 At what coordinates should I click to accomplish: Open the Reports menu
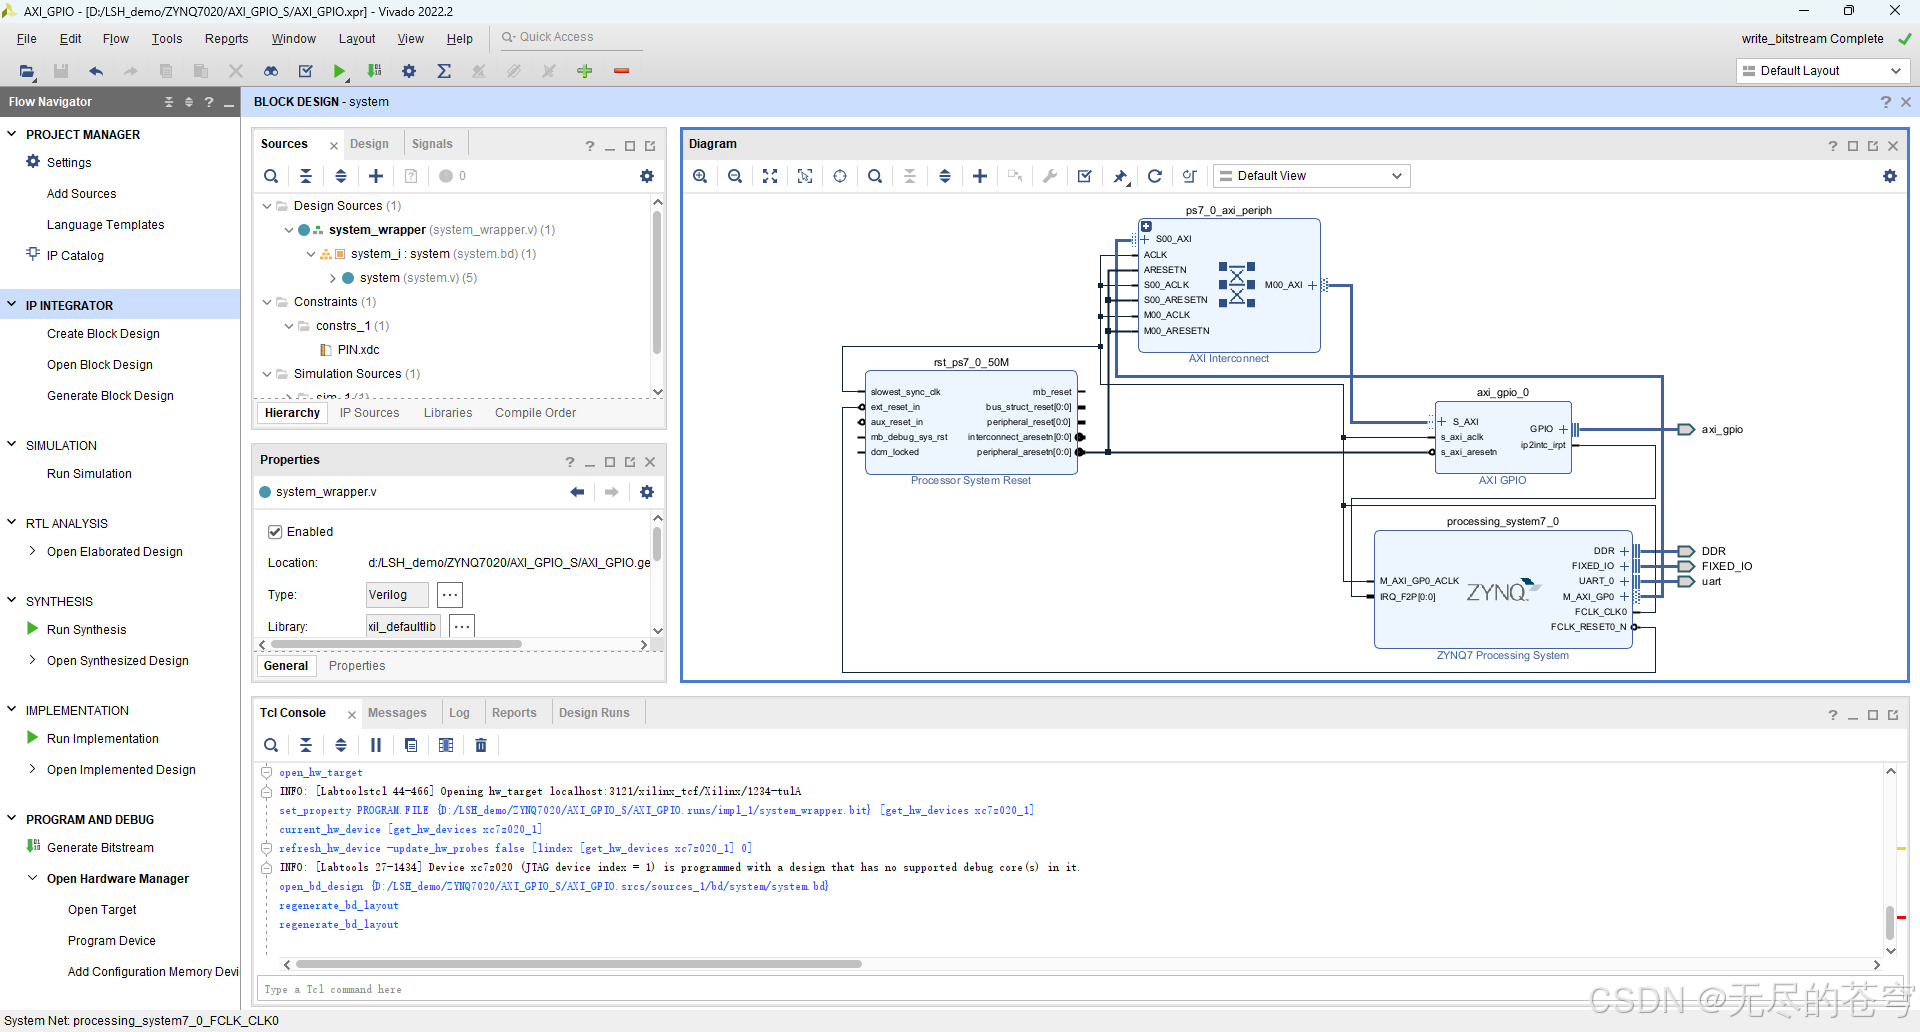point(226,39)
